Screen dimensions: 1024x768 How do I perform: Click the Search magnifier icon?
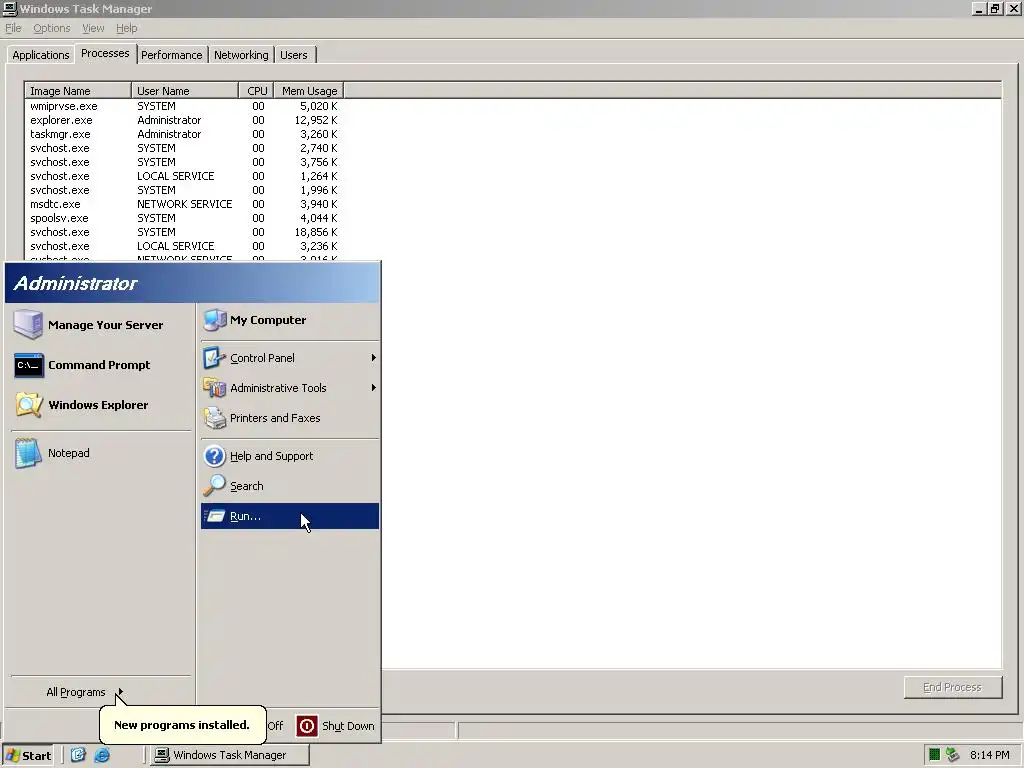[x=214, y=486]
